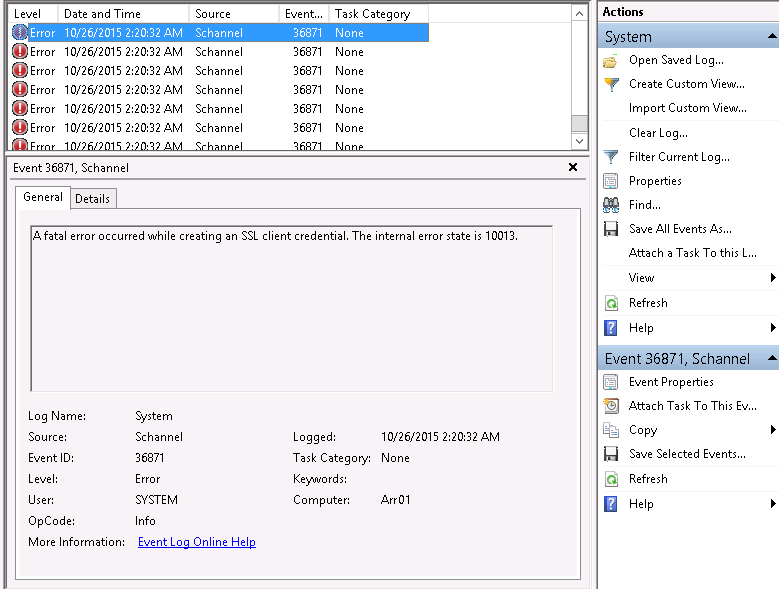This screenshot has height=589, width=779.
Task: Click the Logged value 10/26/2015 2:20:32 AM
Action: [x=440, y=437]
